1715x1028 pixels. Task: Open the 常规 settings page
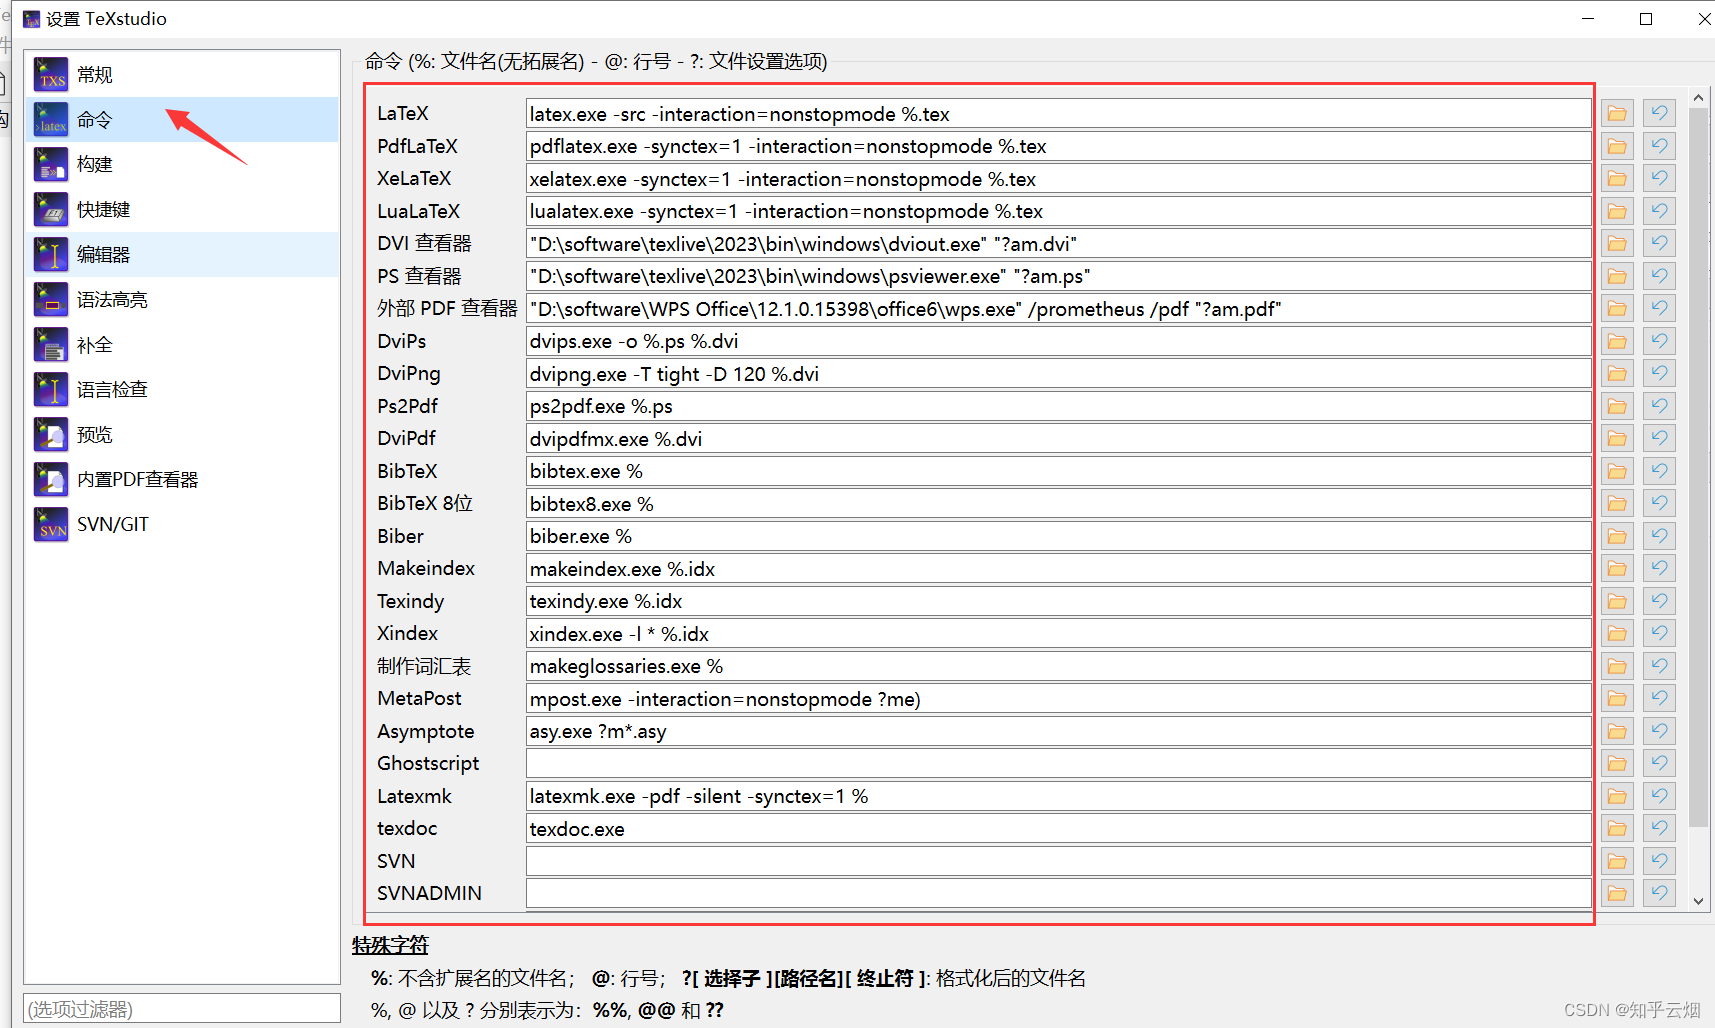click(181, 75)
